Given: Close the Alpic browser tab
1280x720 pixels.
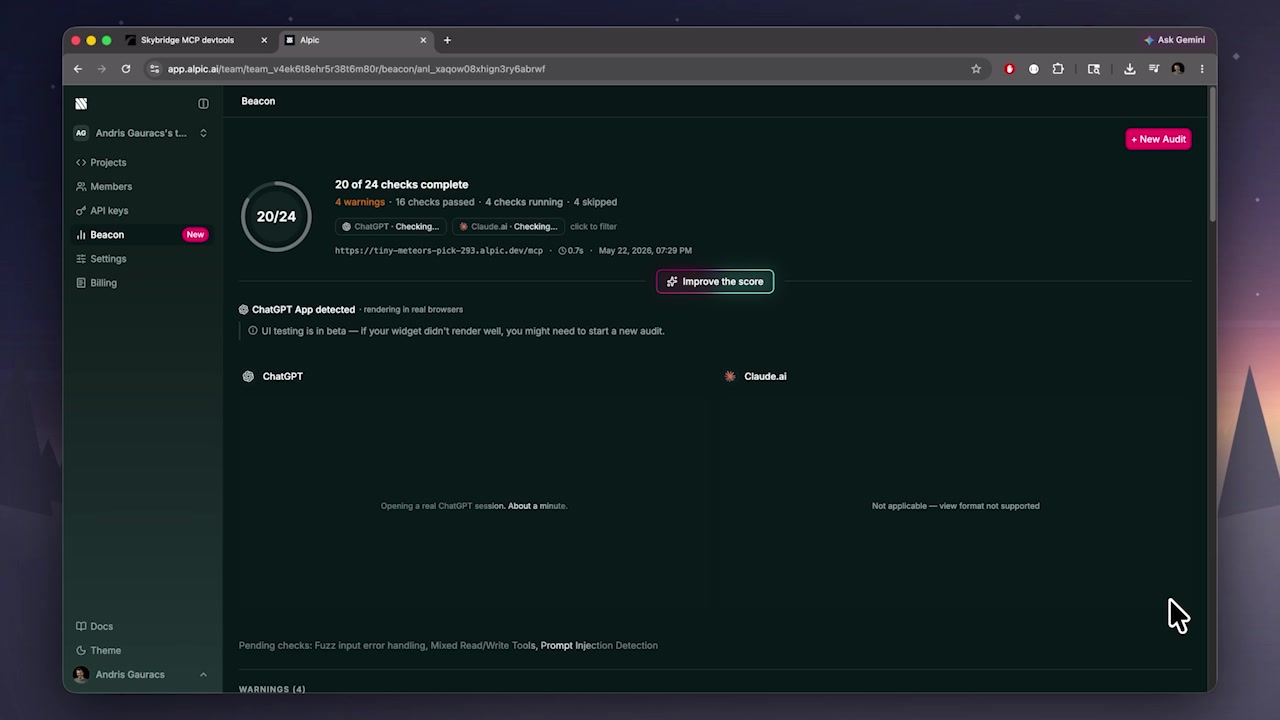Looking at the screenshot, I should pos(423,40).
